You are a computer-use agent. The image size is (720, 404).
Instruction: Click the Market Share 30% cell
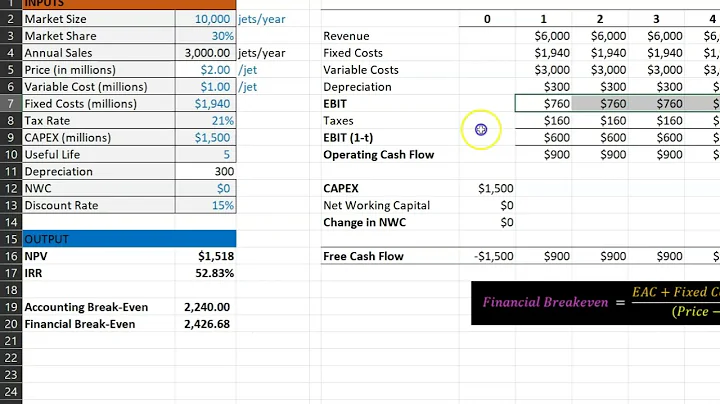pos(206,36)
